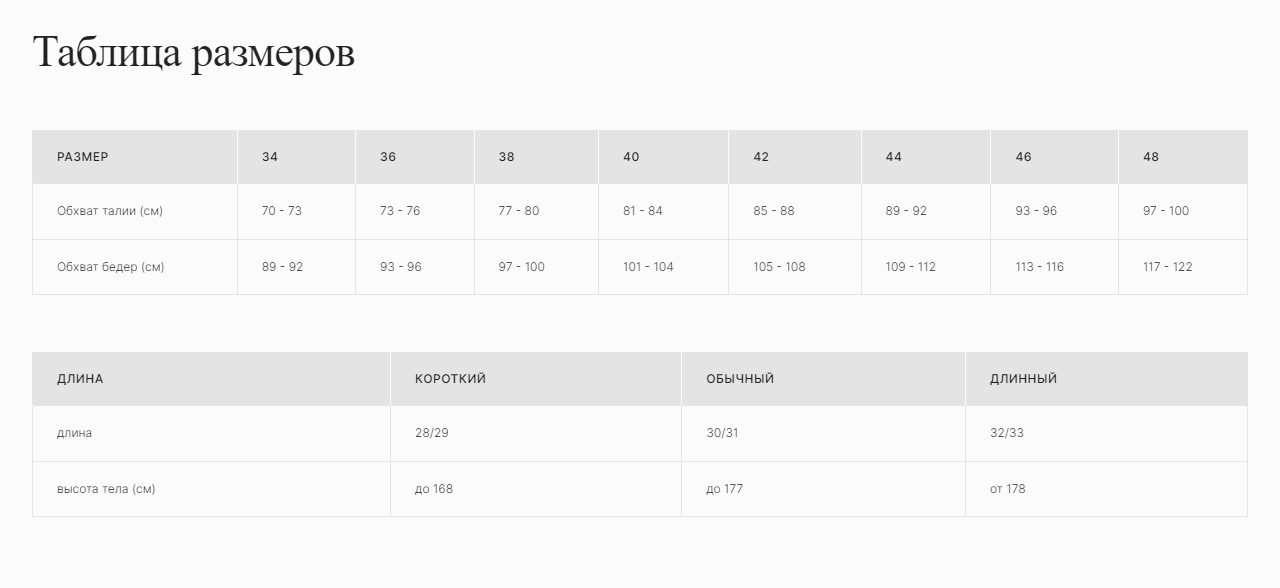
Task: Click length value 30/31
Action: pos(722,433)
